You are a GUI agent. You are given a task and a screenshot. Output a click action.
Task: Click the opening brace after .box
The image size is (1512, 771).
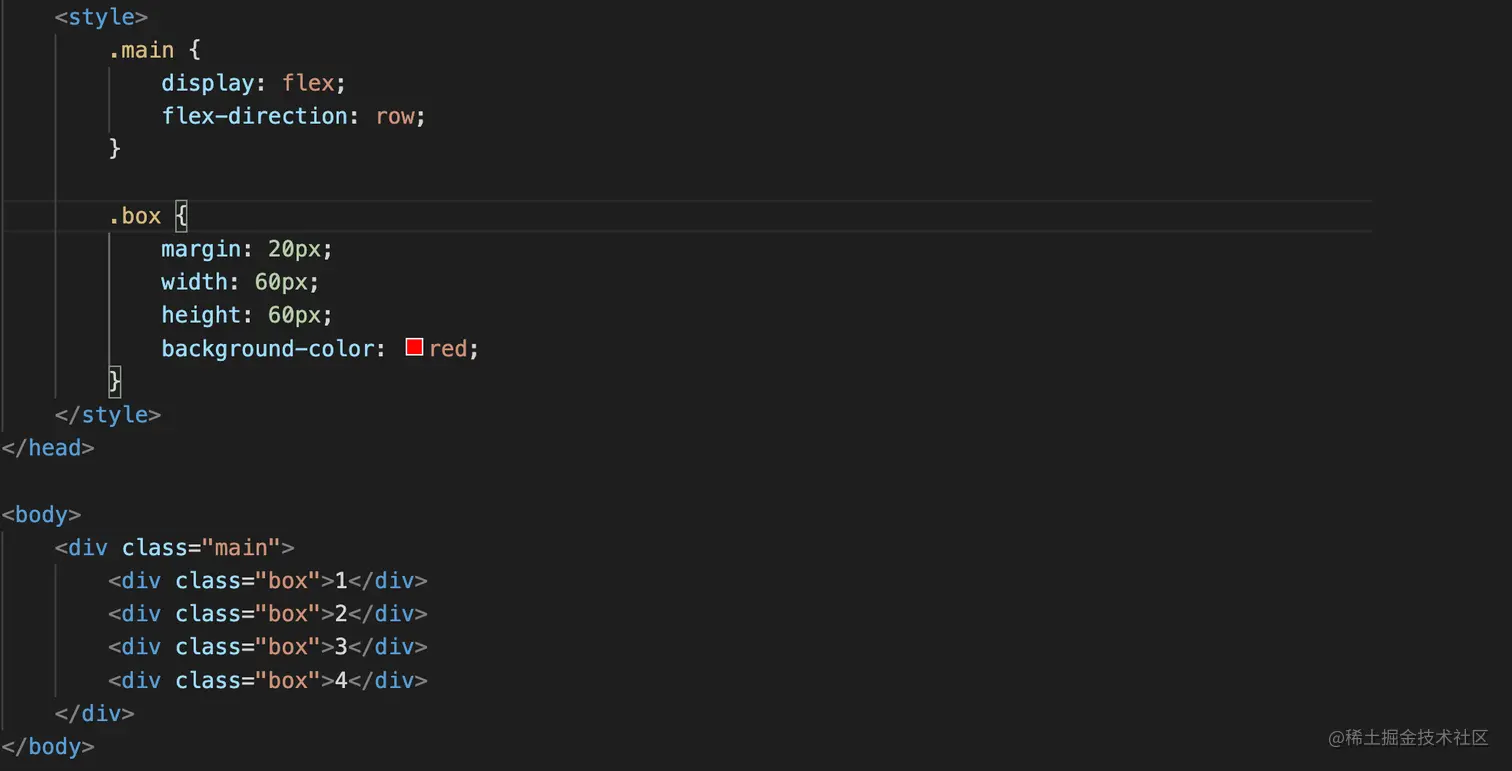tap(181, 216)
